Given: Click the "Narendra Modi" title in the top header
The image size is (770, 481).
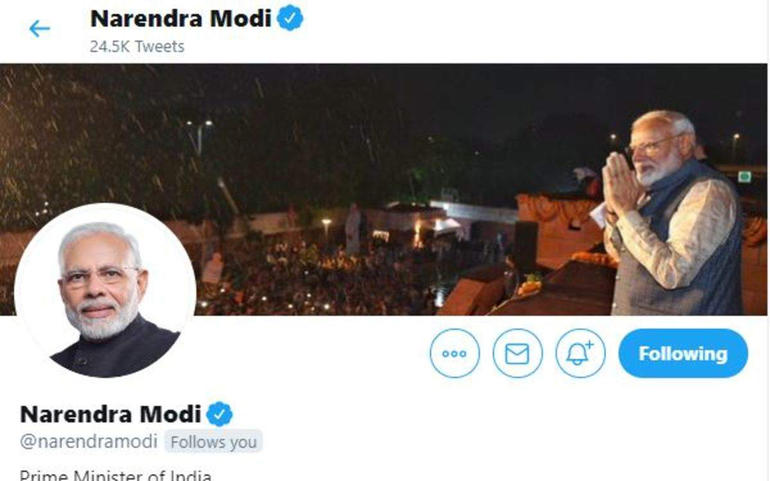Looking at the screenshot, I should (180, 18).
